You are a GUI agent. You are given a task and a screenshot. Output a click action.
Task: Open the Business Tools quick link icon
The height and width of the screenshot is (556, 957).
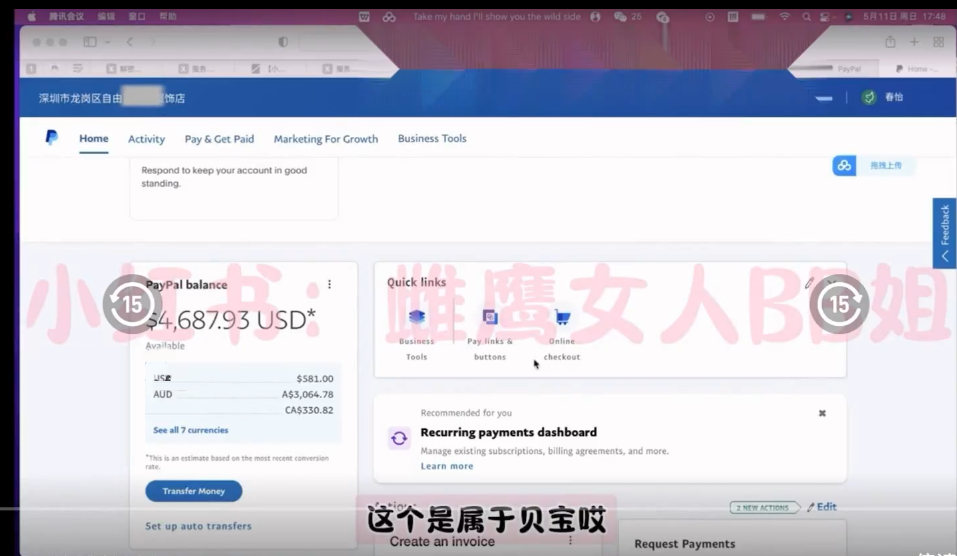[417, 317]
